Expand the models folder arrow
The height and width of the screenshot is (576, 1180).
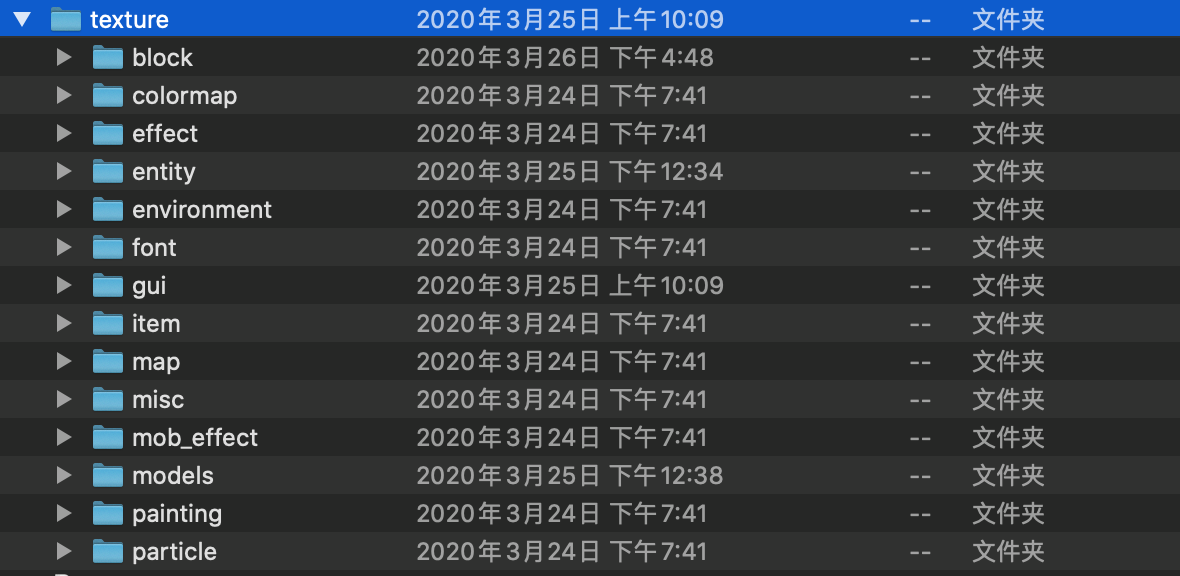click(x=64, y=475)
